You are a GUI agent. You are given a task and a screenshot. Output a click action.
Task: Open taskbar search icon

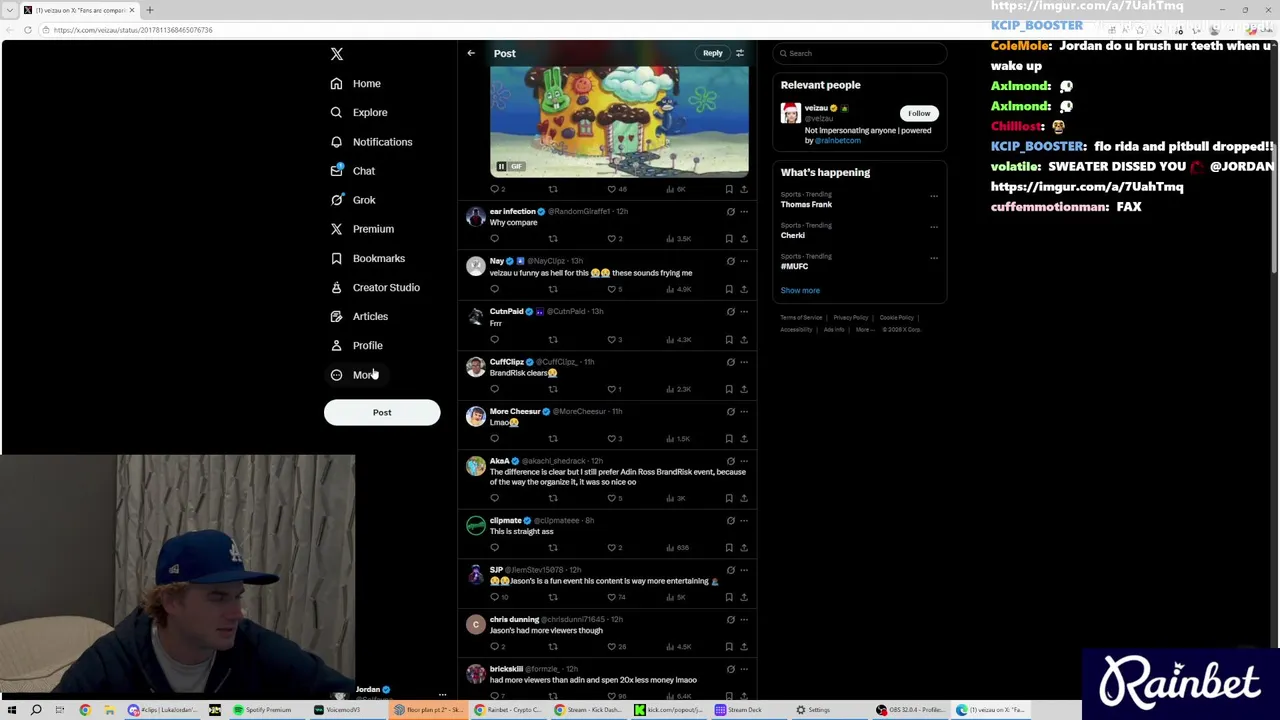pos(36,710)
